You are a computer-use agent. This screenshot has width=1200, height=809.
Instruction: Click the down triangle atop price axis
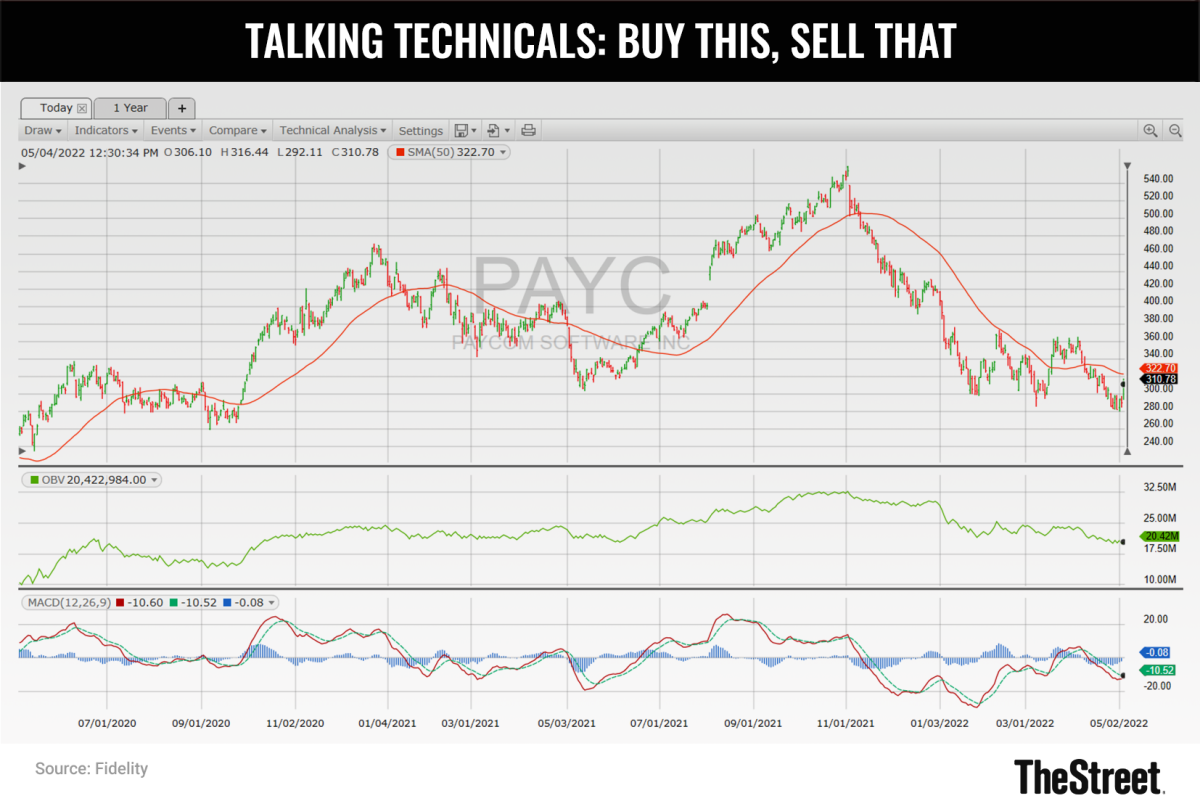point(1128,166)
